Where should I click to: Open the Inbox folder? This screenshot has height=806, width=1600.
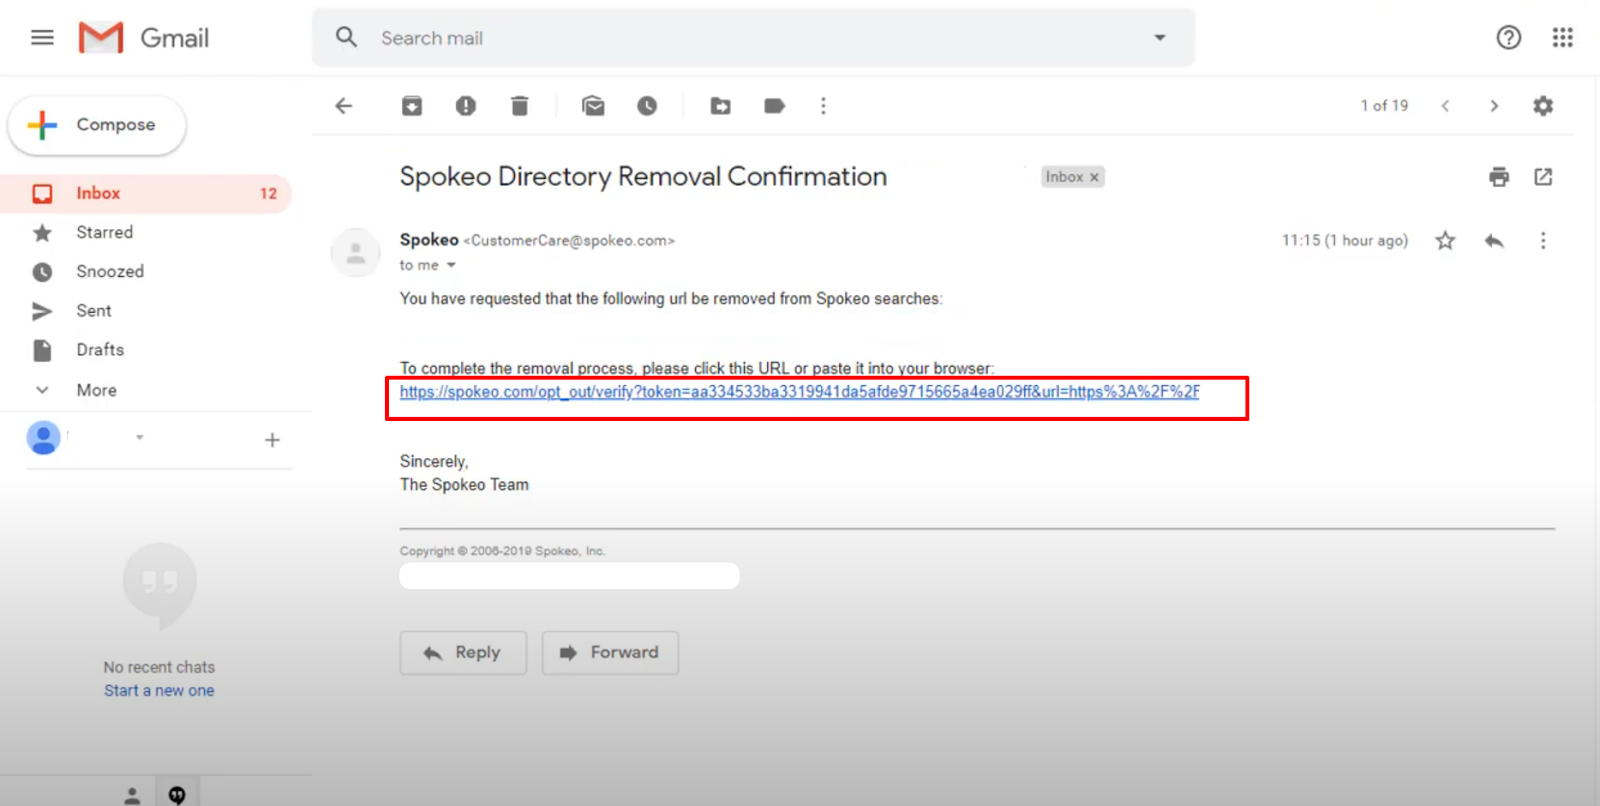coord(146,193)
